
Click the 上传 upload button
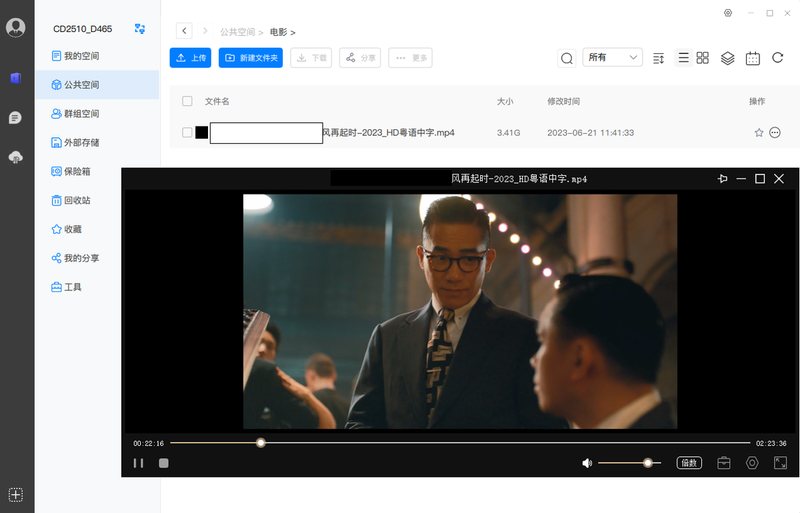190,58
